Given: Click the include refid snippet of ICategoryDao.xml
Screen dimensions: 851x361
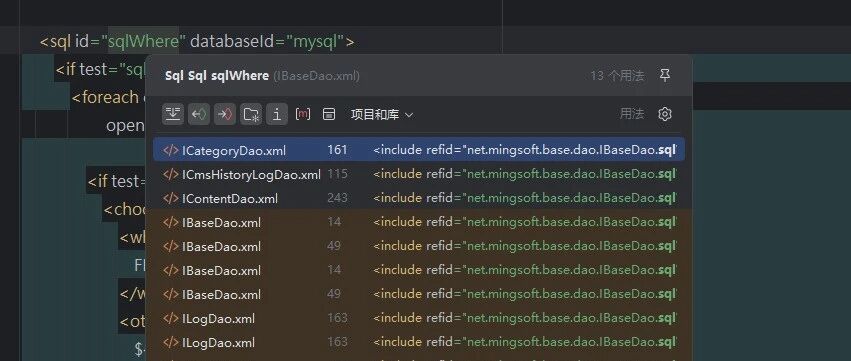Looking at the screenshot, I should coord(525,150).
